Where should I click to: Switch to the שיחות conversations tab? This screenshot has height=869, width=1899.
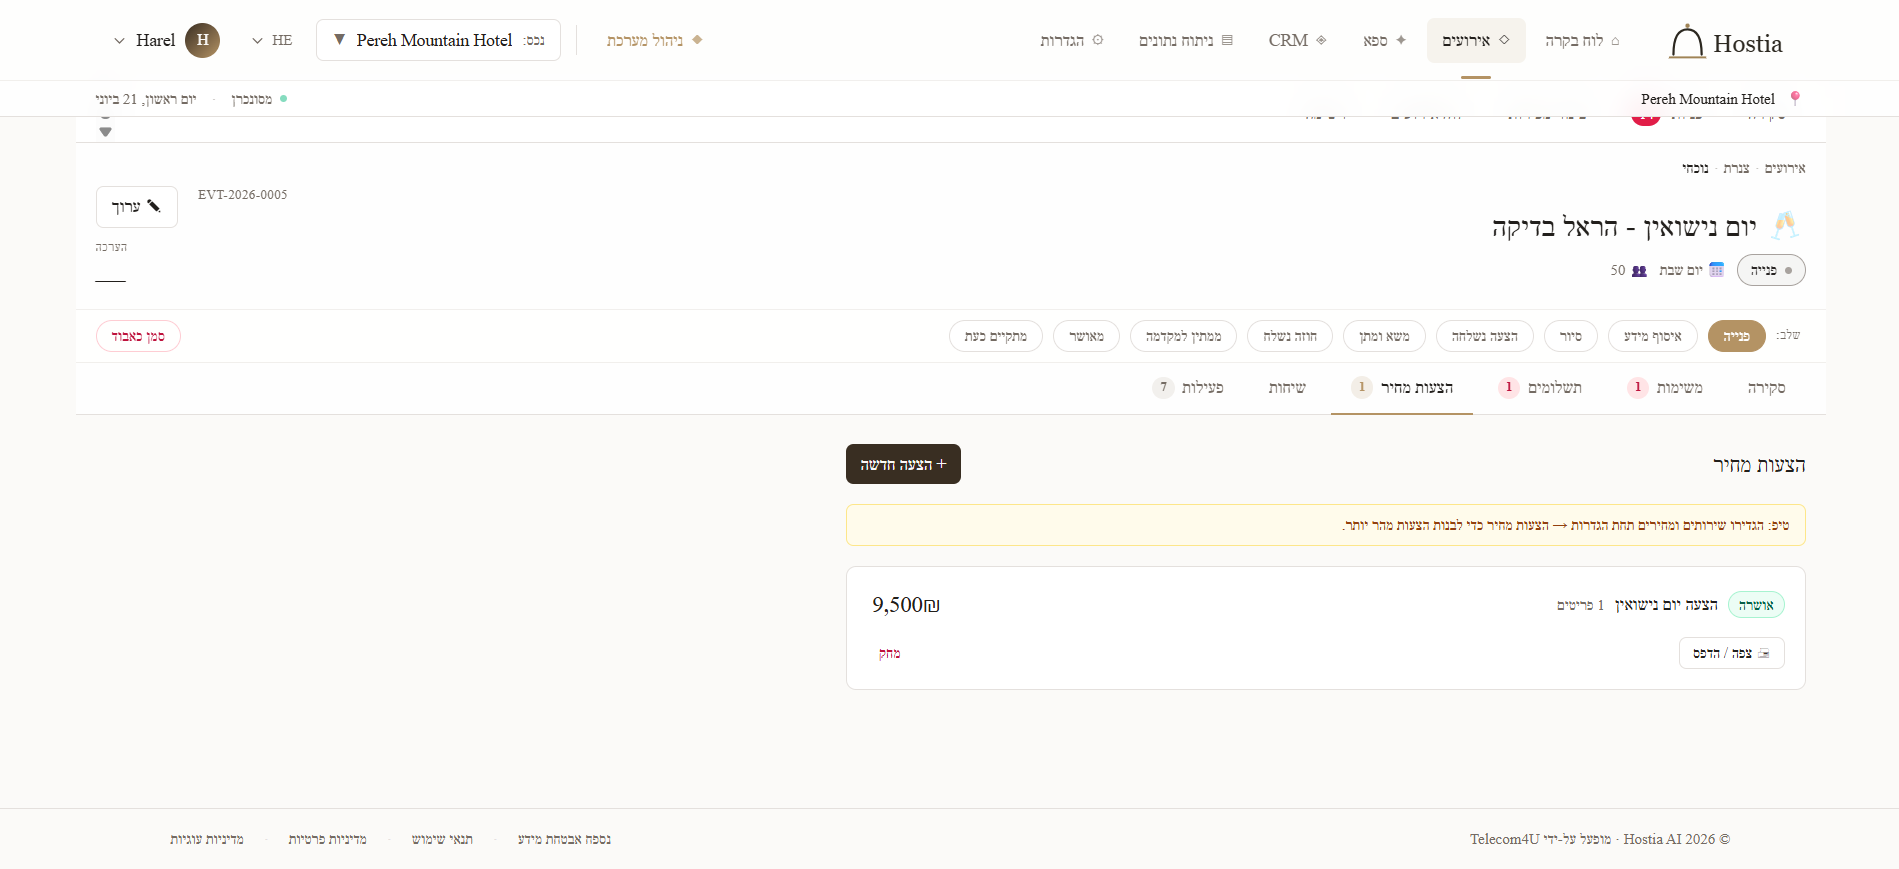coord(1287,388)
